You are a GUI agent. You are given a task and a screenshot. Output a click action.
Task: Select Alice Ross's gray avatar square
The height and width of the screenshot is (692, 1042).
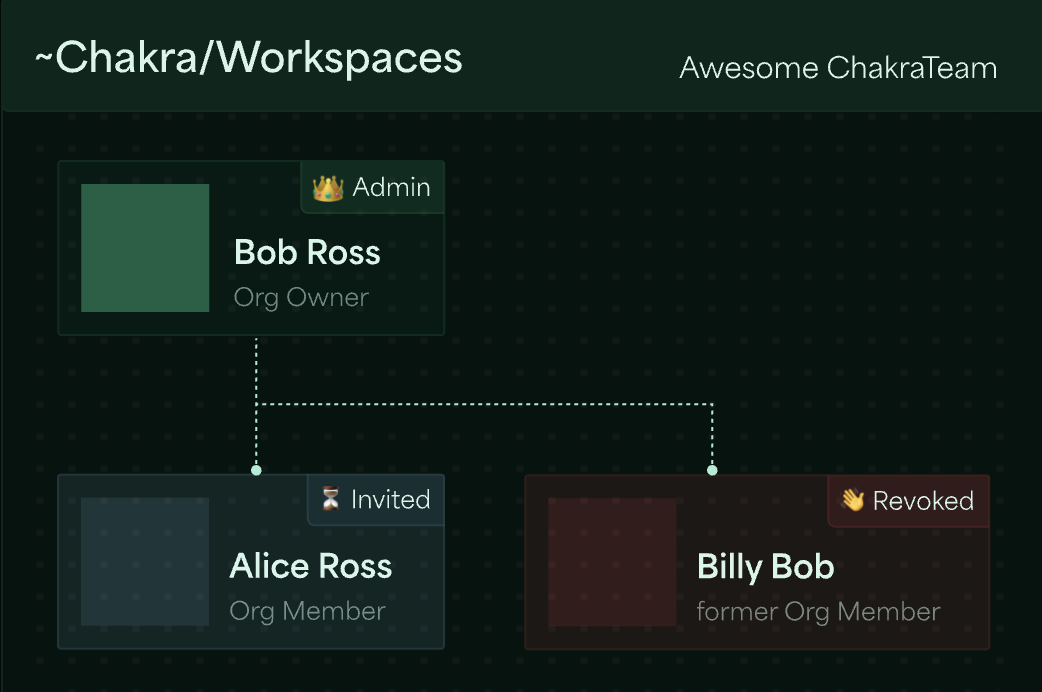coord(145,562)
